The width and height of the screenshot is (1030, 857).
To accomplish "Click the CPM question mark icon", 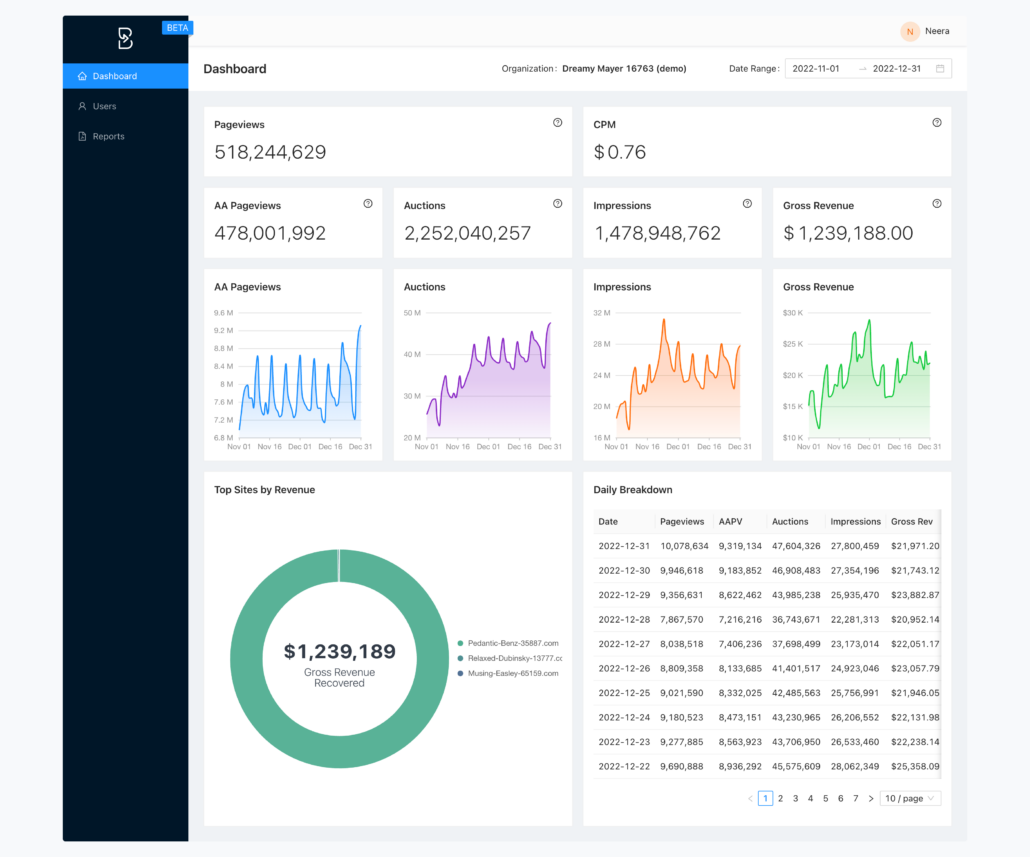I will (936, 122).
